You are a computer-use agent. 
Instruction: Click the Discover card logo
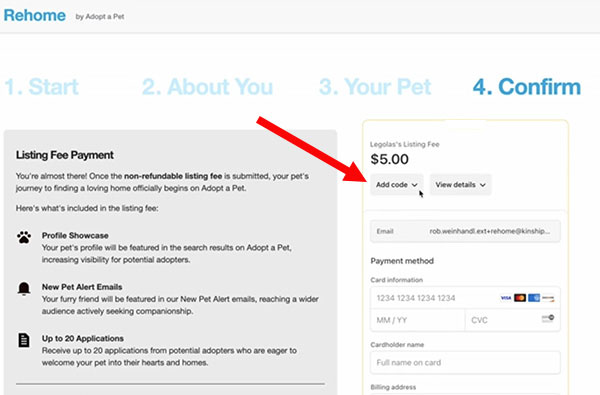point(548,298)
